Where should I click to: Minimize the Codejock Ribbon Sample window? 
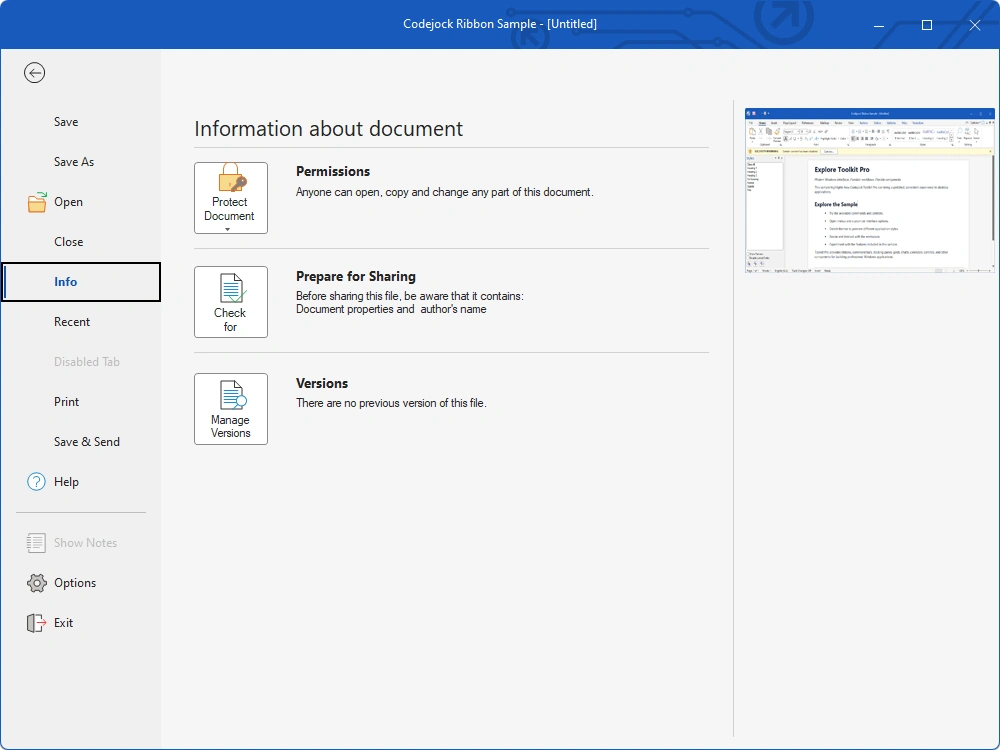(879, 25)
